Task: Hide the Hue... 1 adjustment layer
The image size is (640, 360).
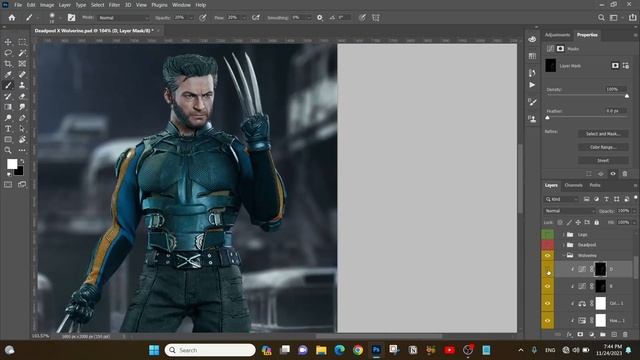Action: pos(547,320)
